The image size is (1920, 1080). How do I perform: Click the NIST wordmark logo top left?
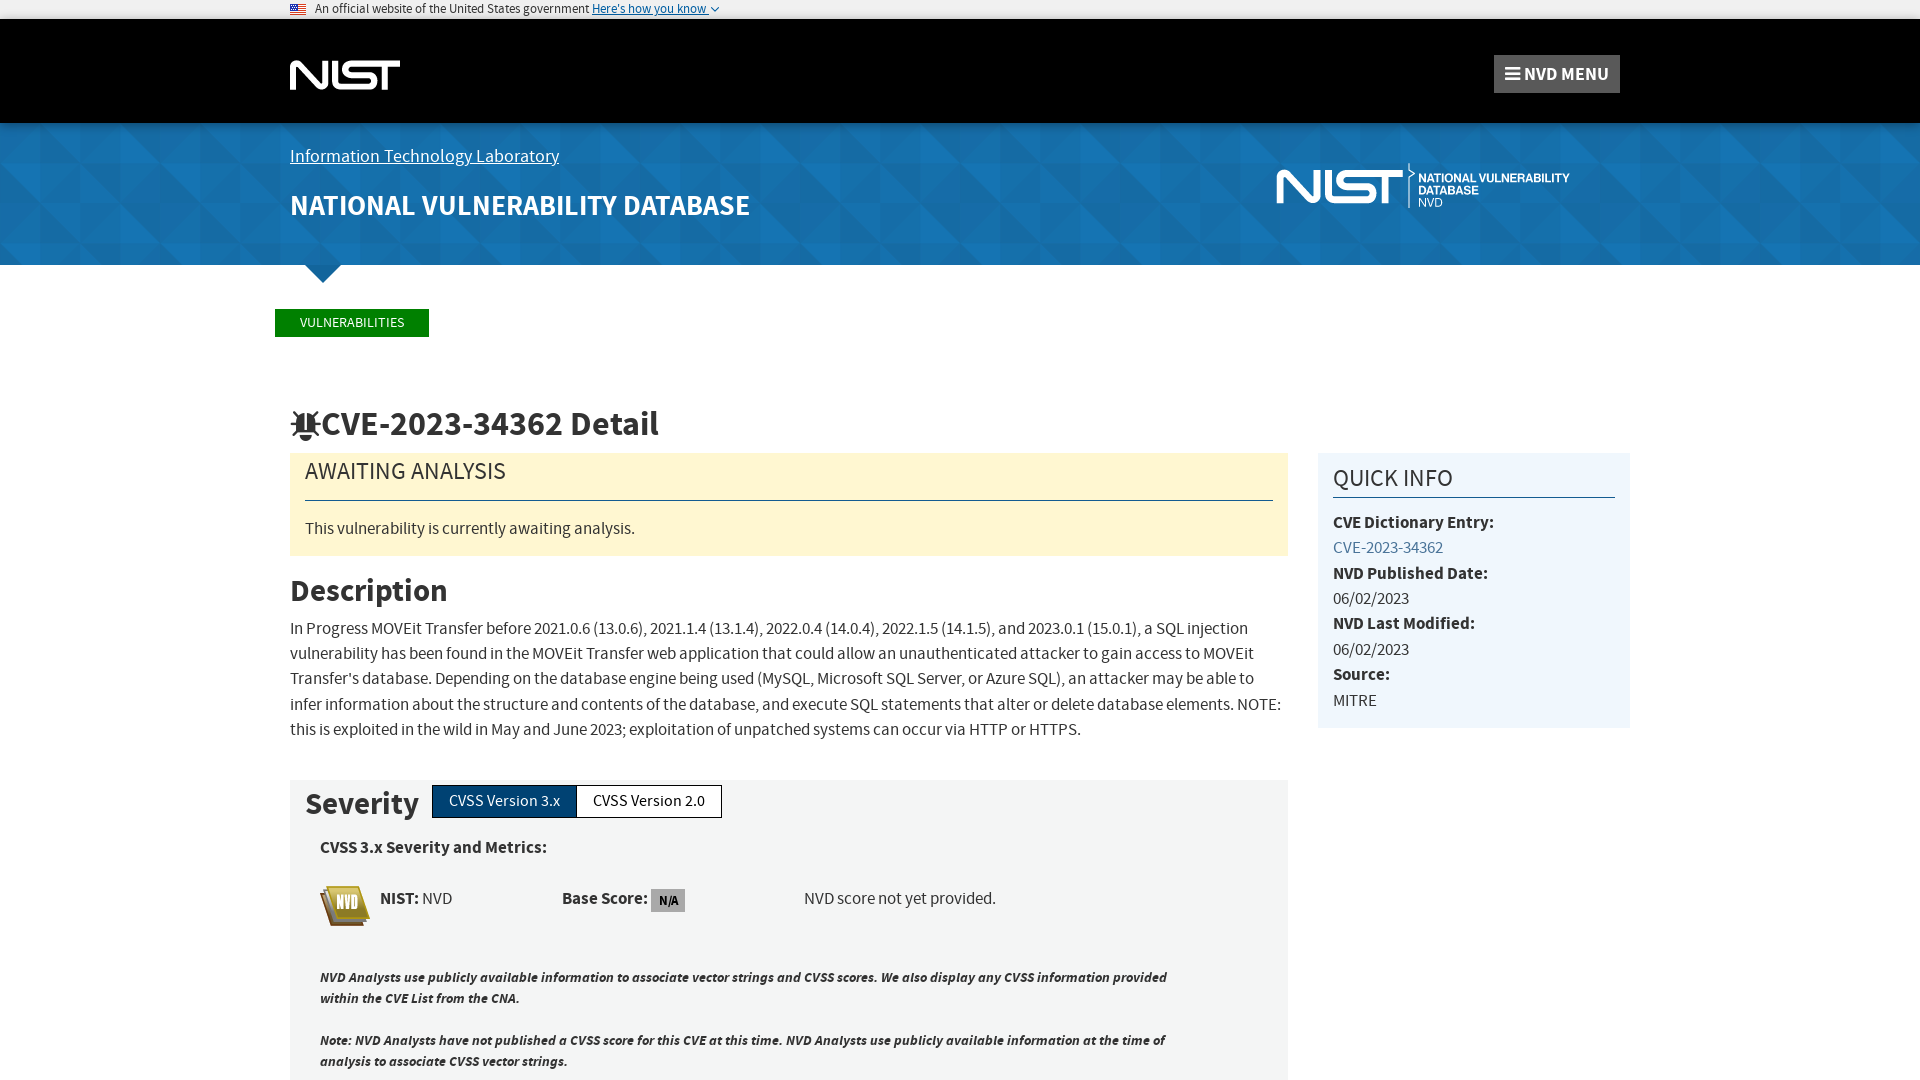344,75
